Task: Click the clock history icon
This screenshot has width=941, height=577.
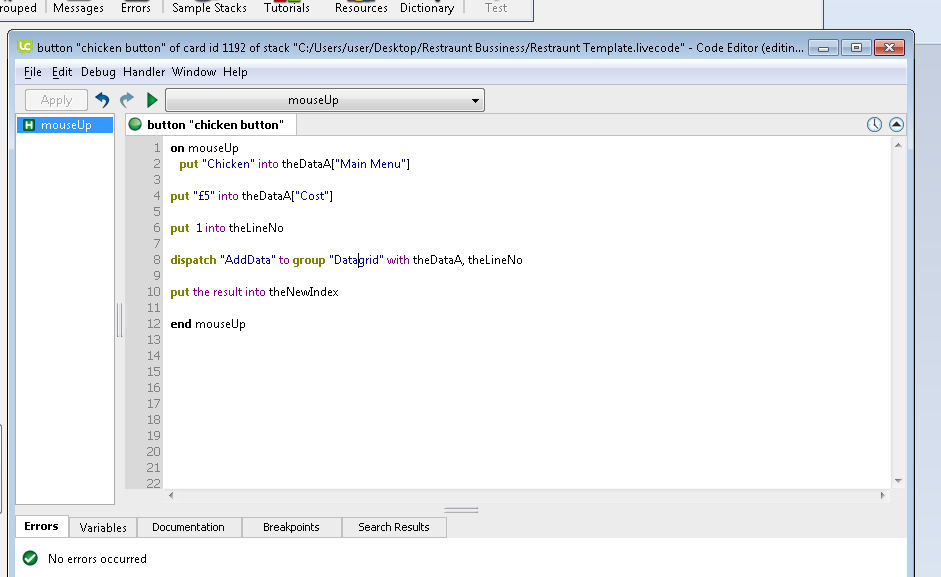Action: click(874, 125)
